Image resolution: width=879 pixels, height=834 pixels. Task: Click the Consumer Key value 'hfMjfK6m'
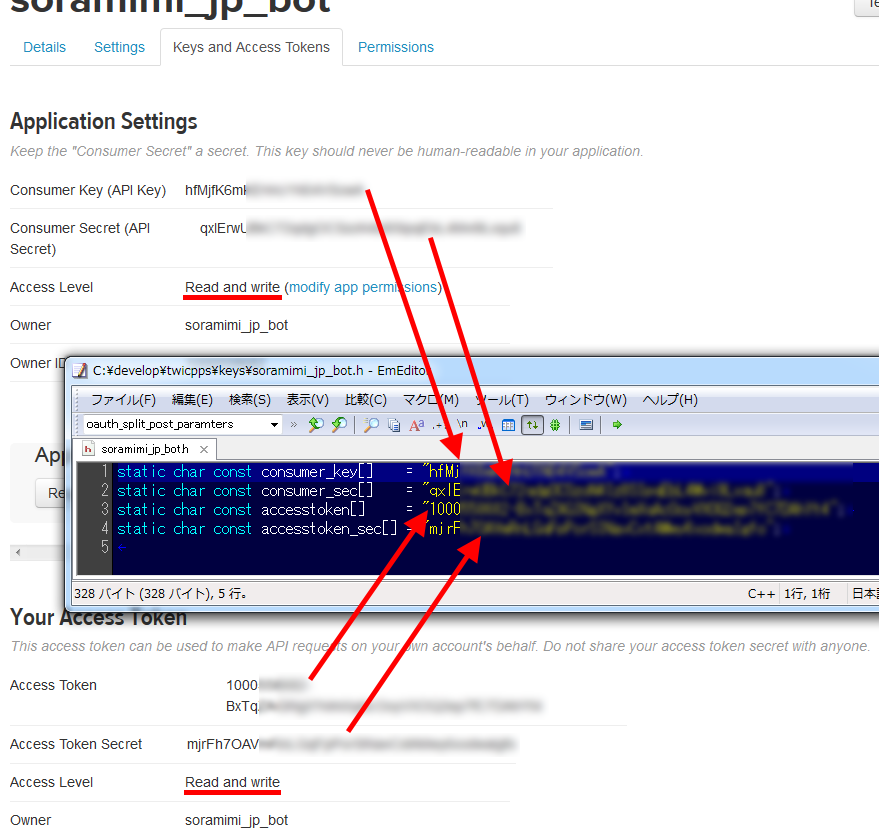click(216, 190)
